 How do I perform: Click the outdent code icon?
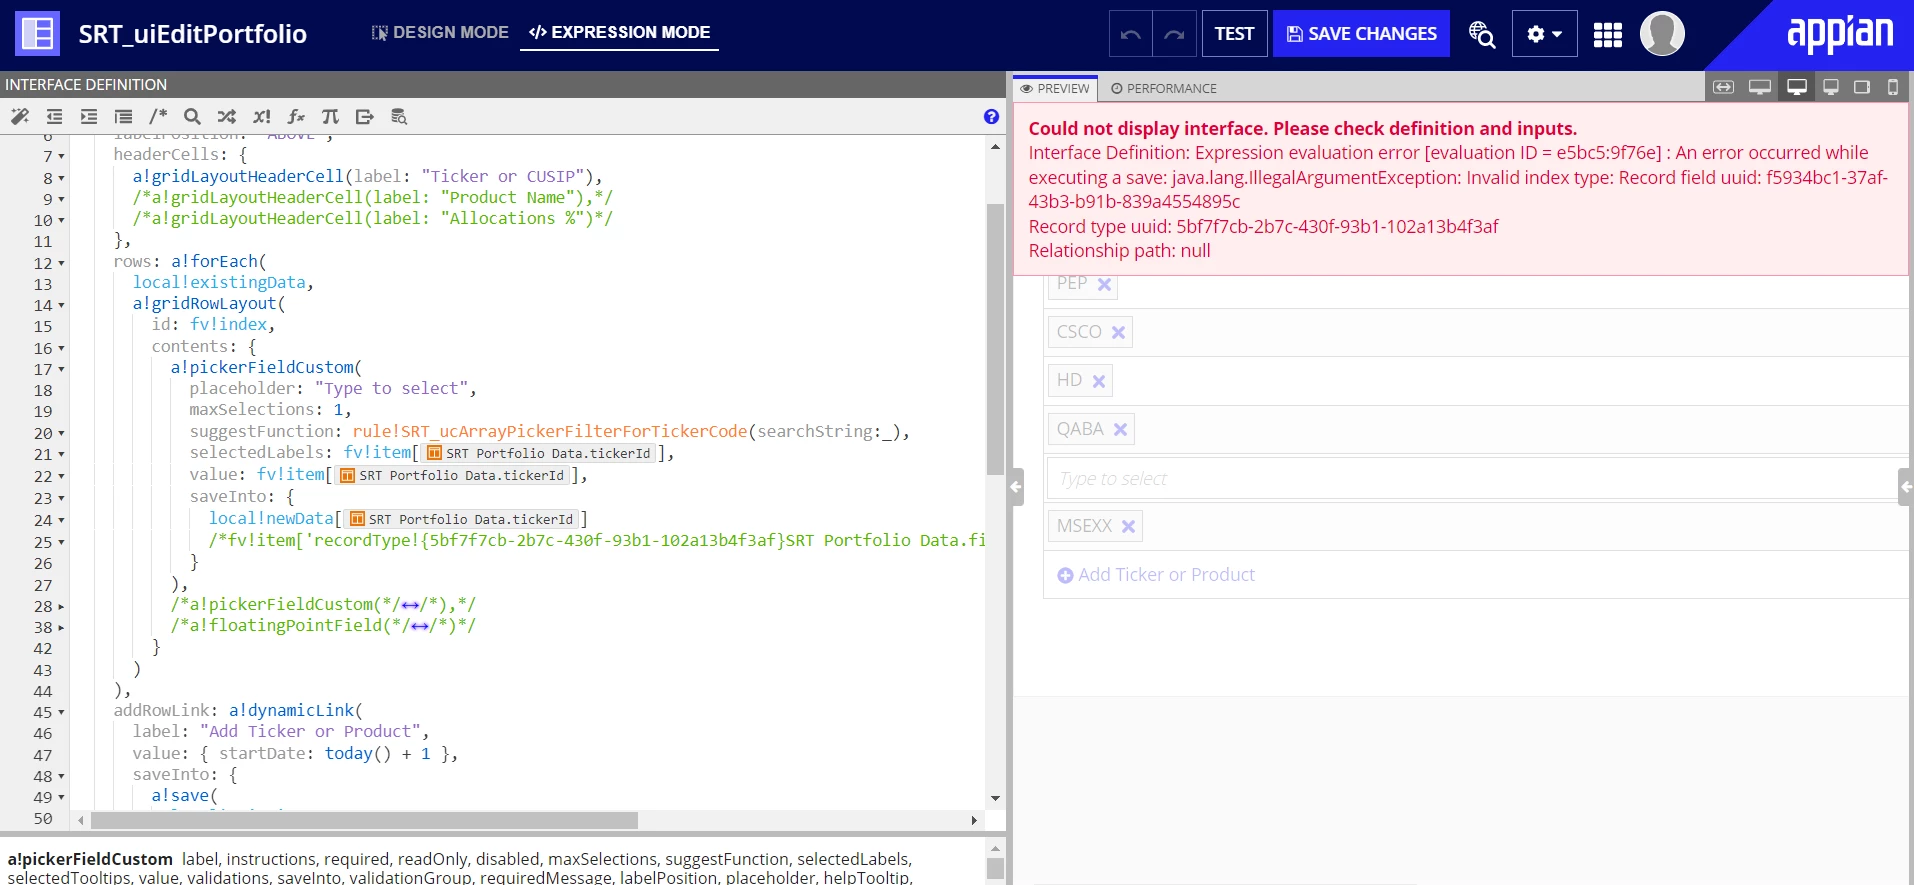click(54, 117)
